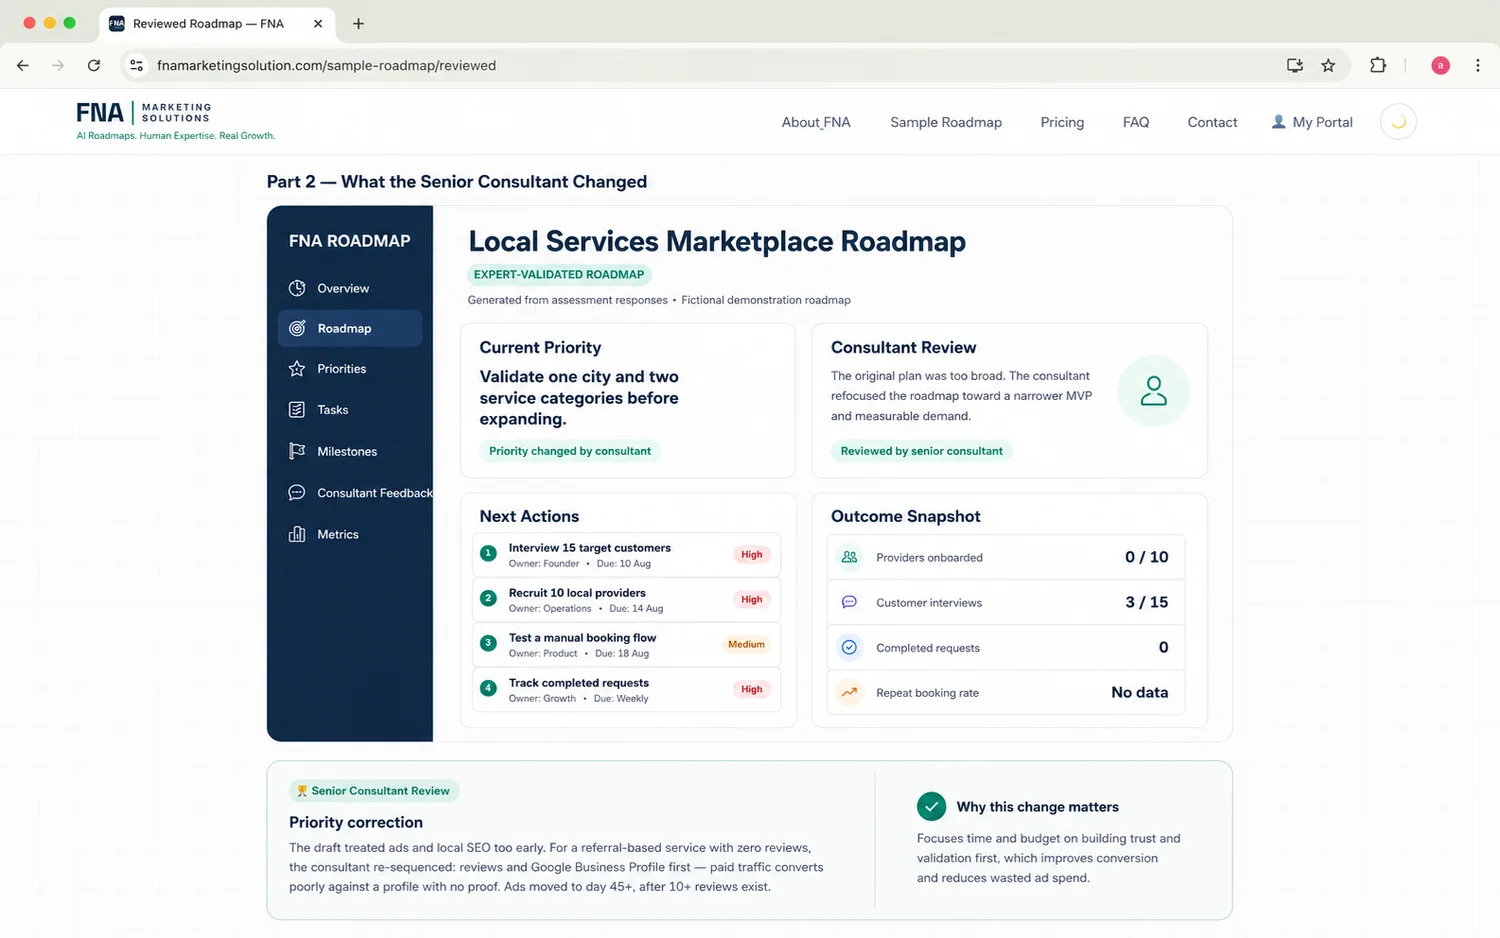
Task: Open the About FNA nav item
Action: tap(816, 122)
